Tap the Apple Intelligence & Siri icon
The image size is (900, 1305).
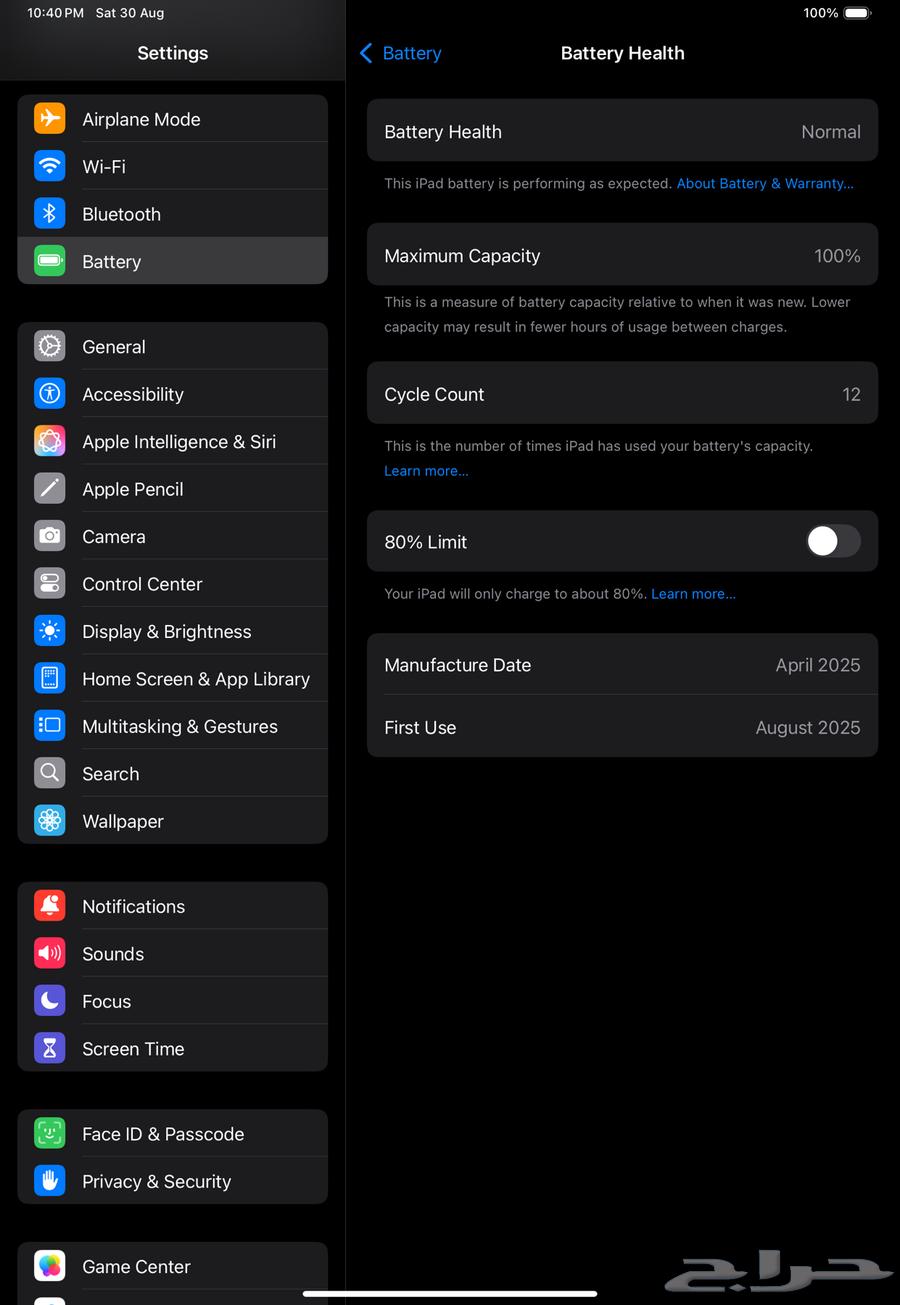coord(50,441)
